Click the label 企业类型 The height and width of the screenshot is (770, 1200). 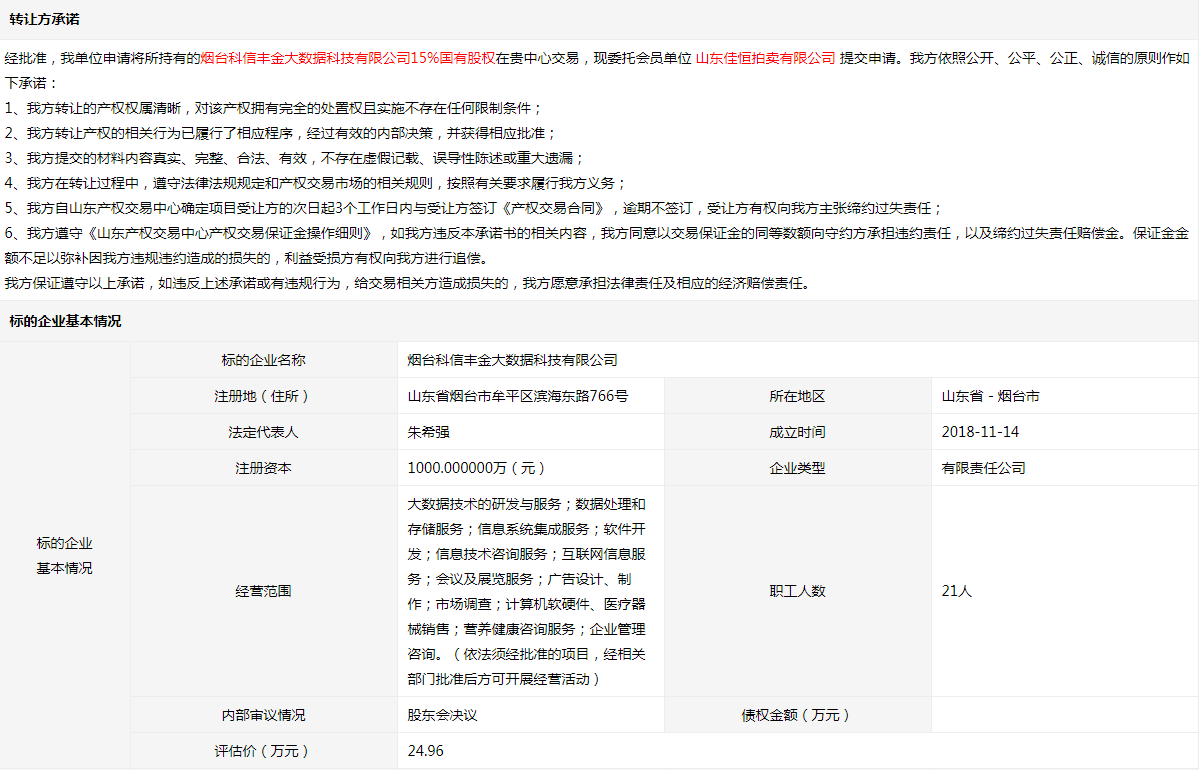(x=797, y=468)
